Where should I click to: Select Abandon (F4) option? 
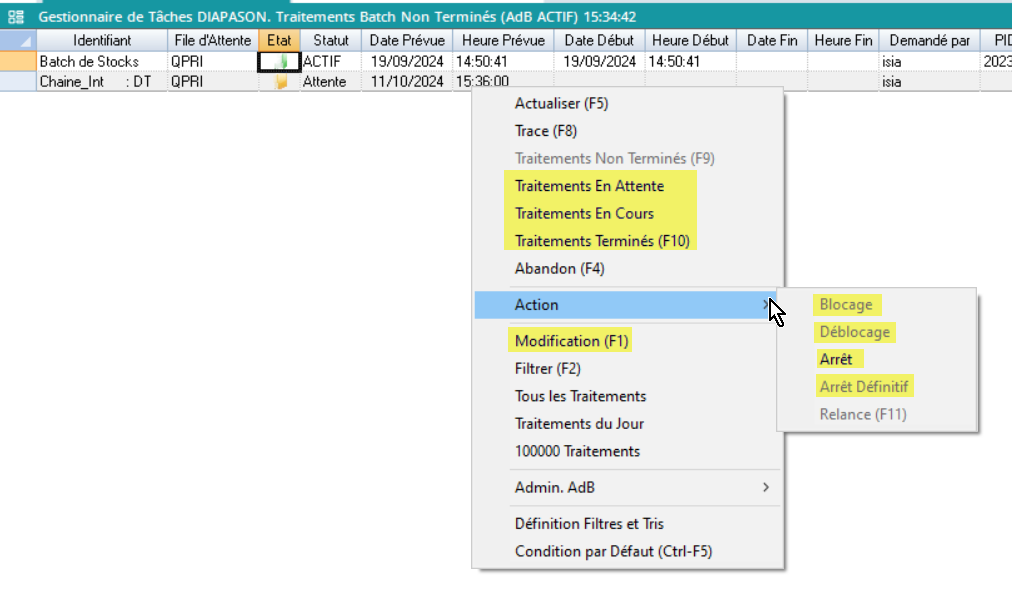pos(559,269)
